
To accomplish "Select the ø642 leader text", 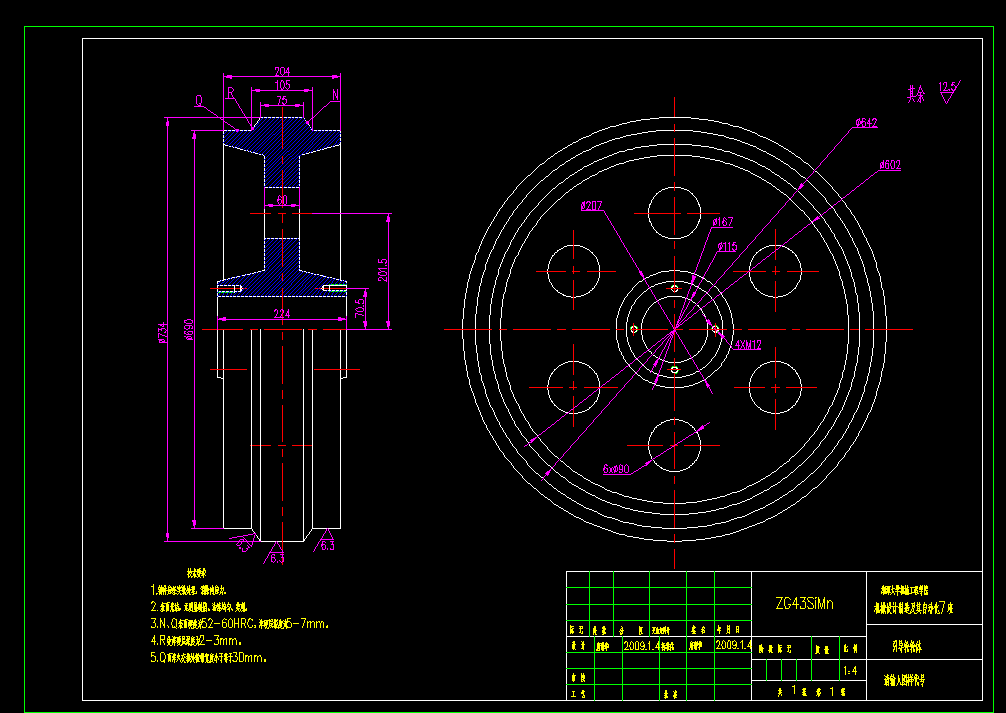I will (865, 123).
